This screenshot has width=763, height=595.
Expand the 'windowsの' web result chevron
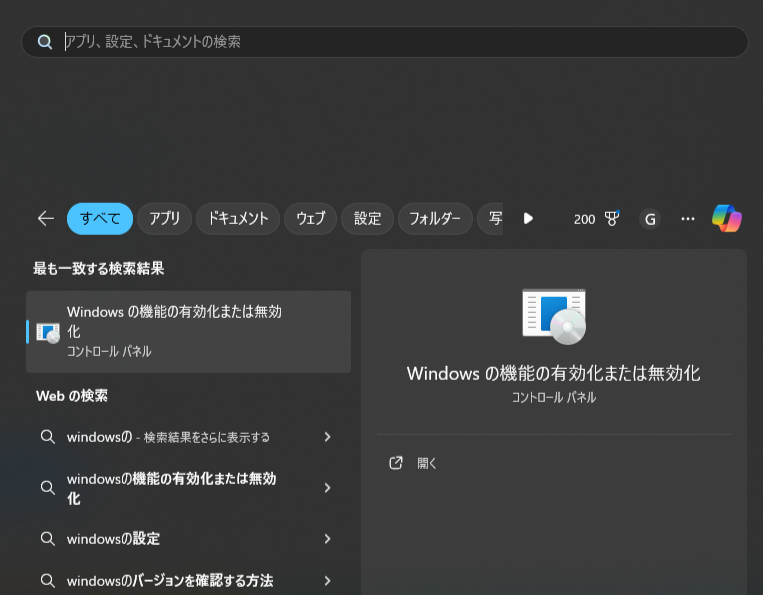pos(327,437)
